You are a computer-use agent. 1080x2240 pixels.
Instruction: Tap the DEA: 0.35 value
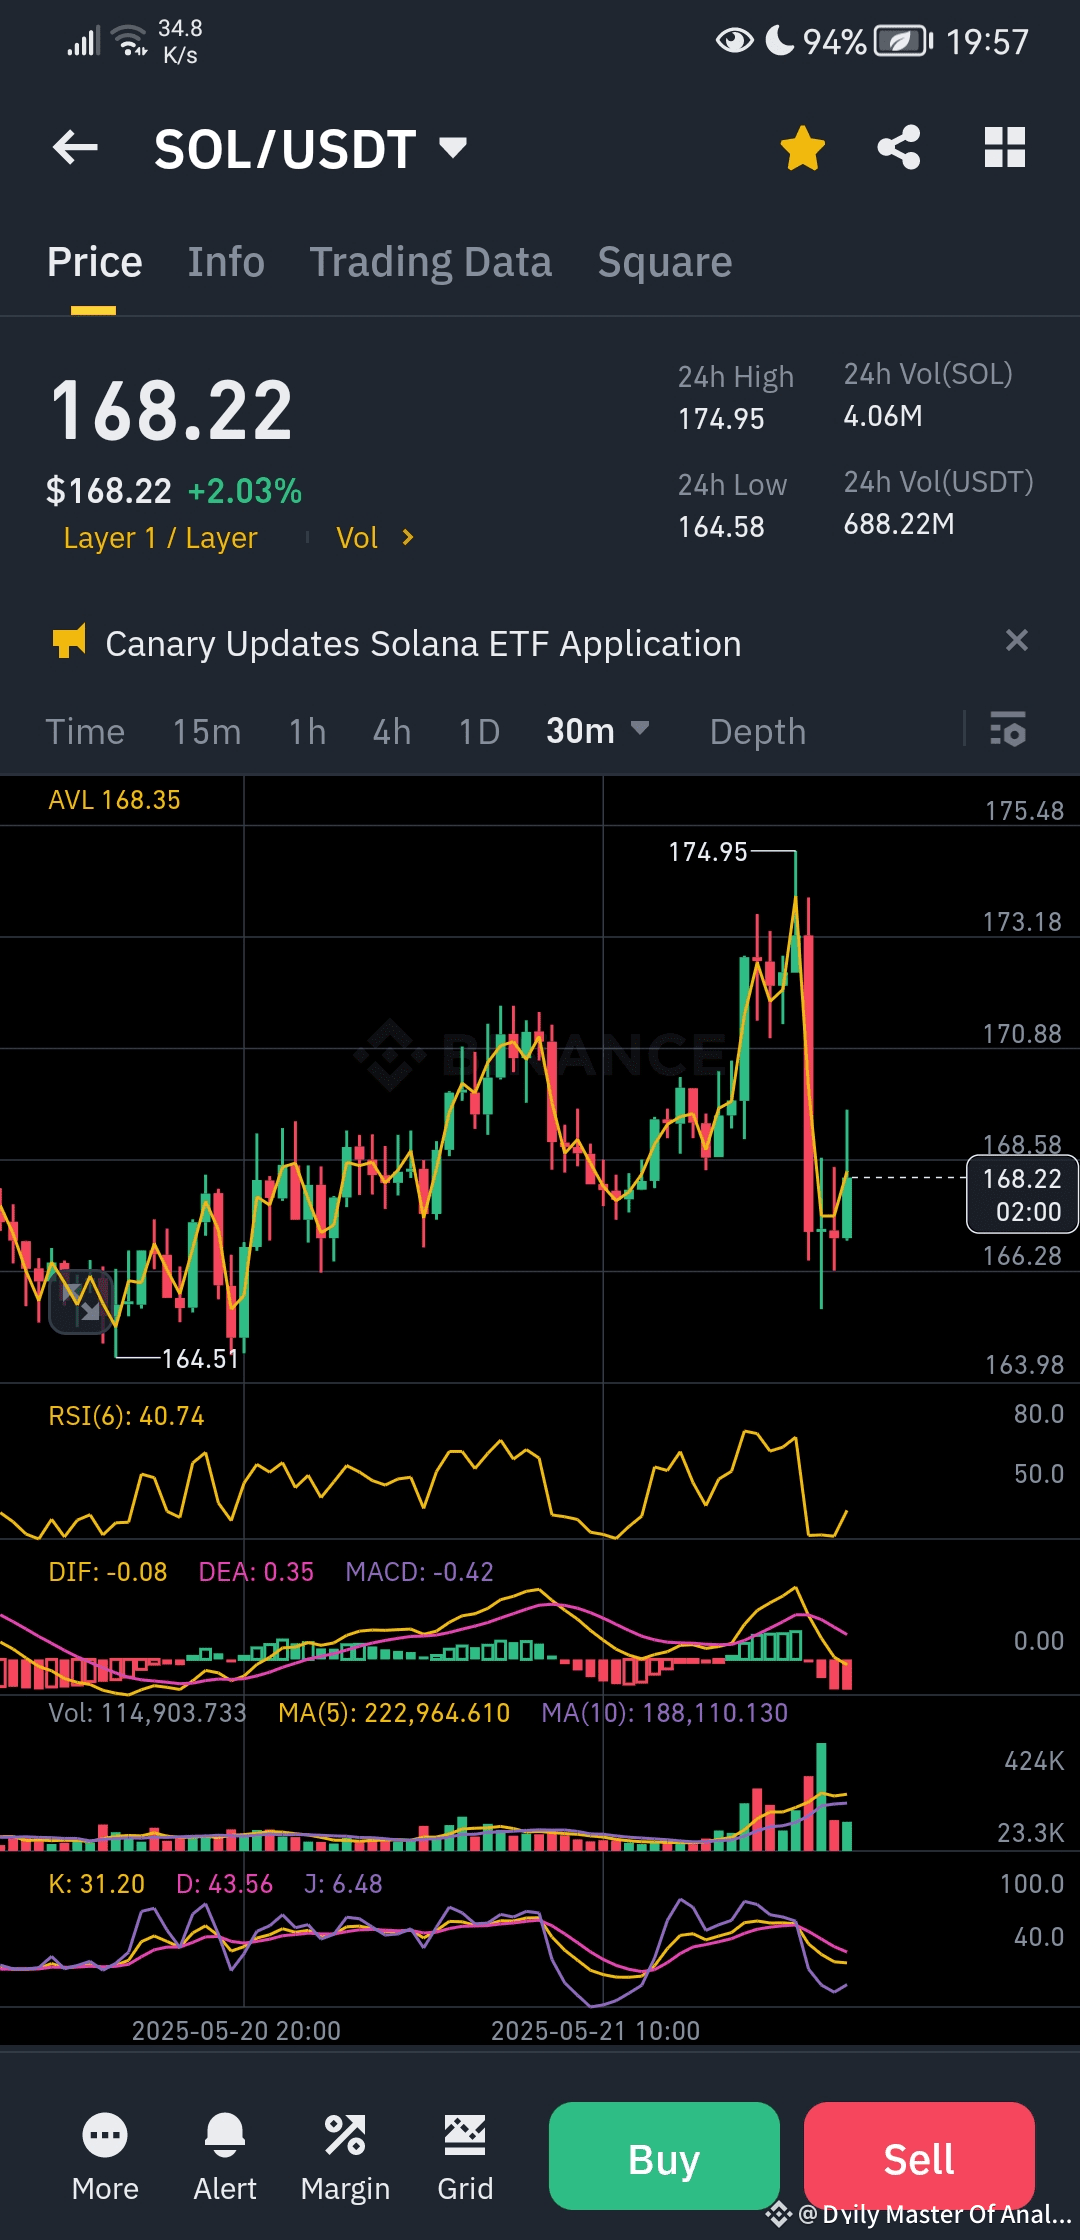[x=256, y=1572]
